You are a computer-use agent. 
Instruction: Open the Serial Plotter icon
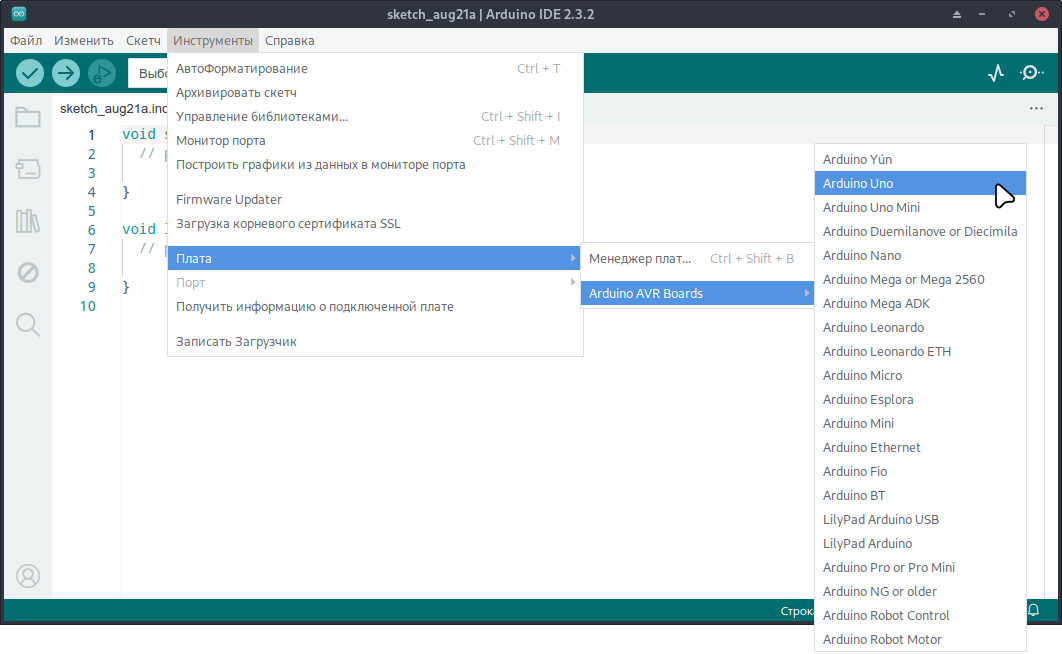pos(996,73)
